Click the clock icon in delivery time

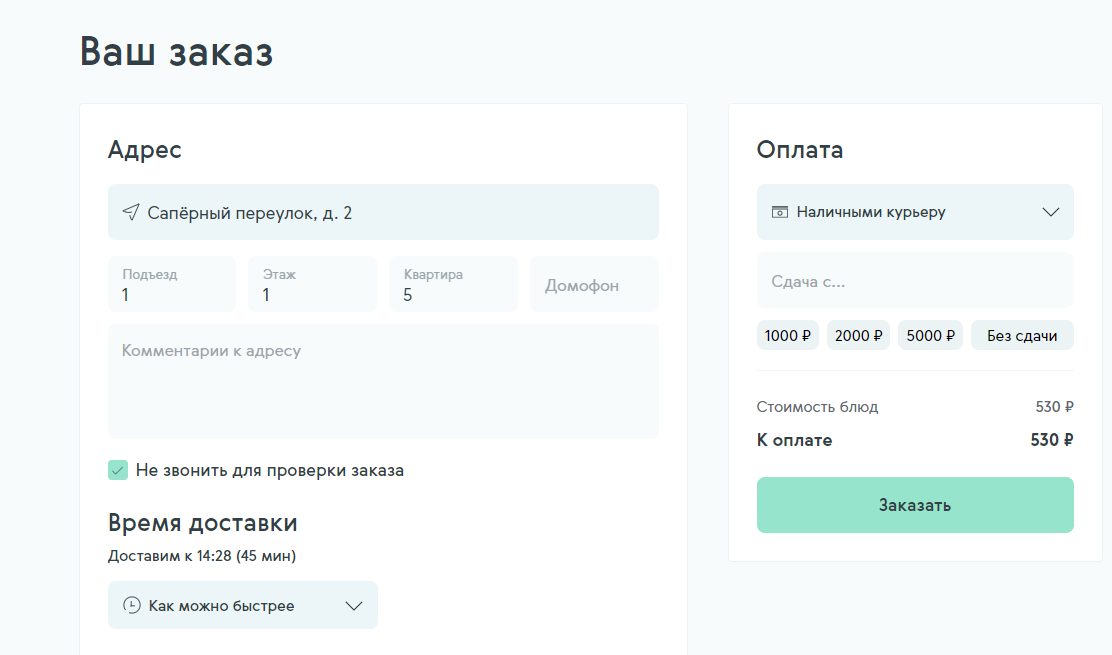coord(131,605)
